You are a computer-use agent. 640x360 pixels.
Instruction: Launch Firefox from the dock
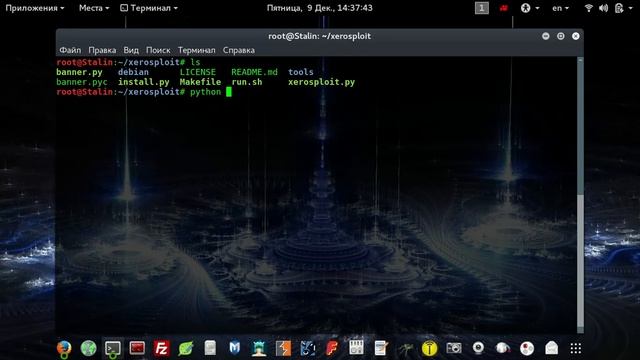tap(64, 348)
